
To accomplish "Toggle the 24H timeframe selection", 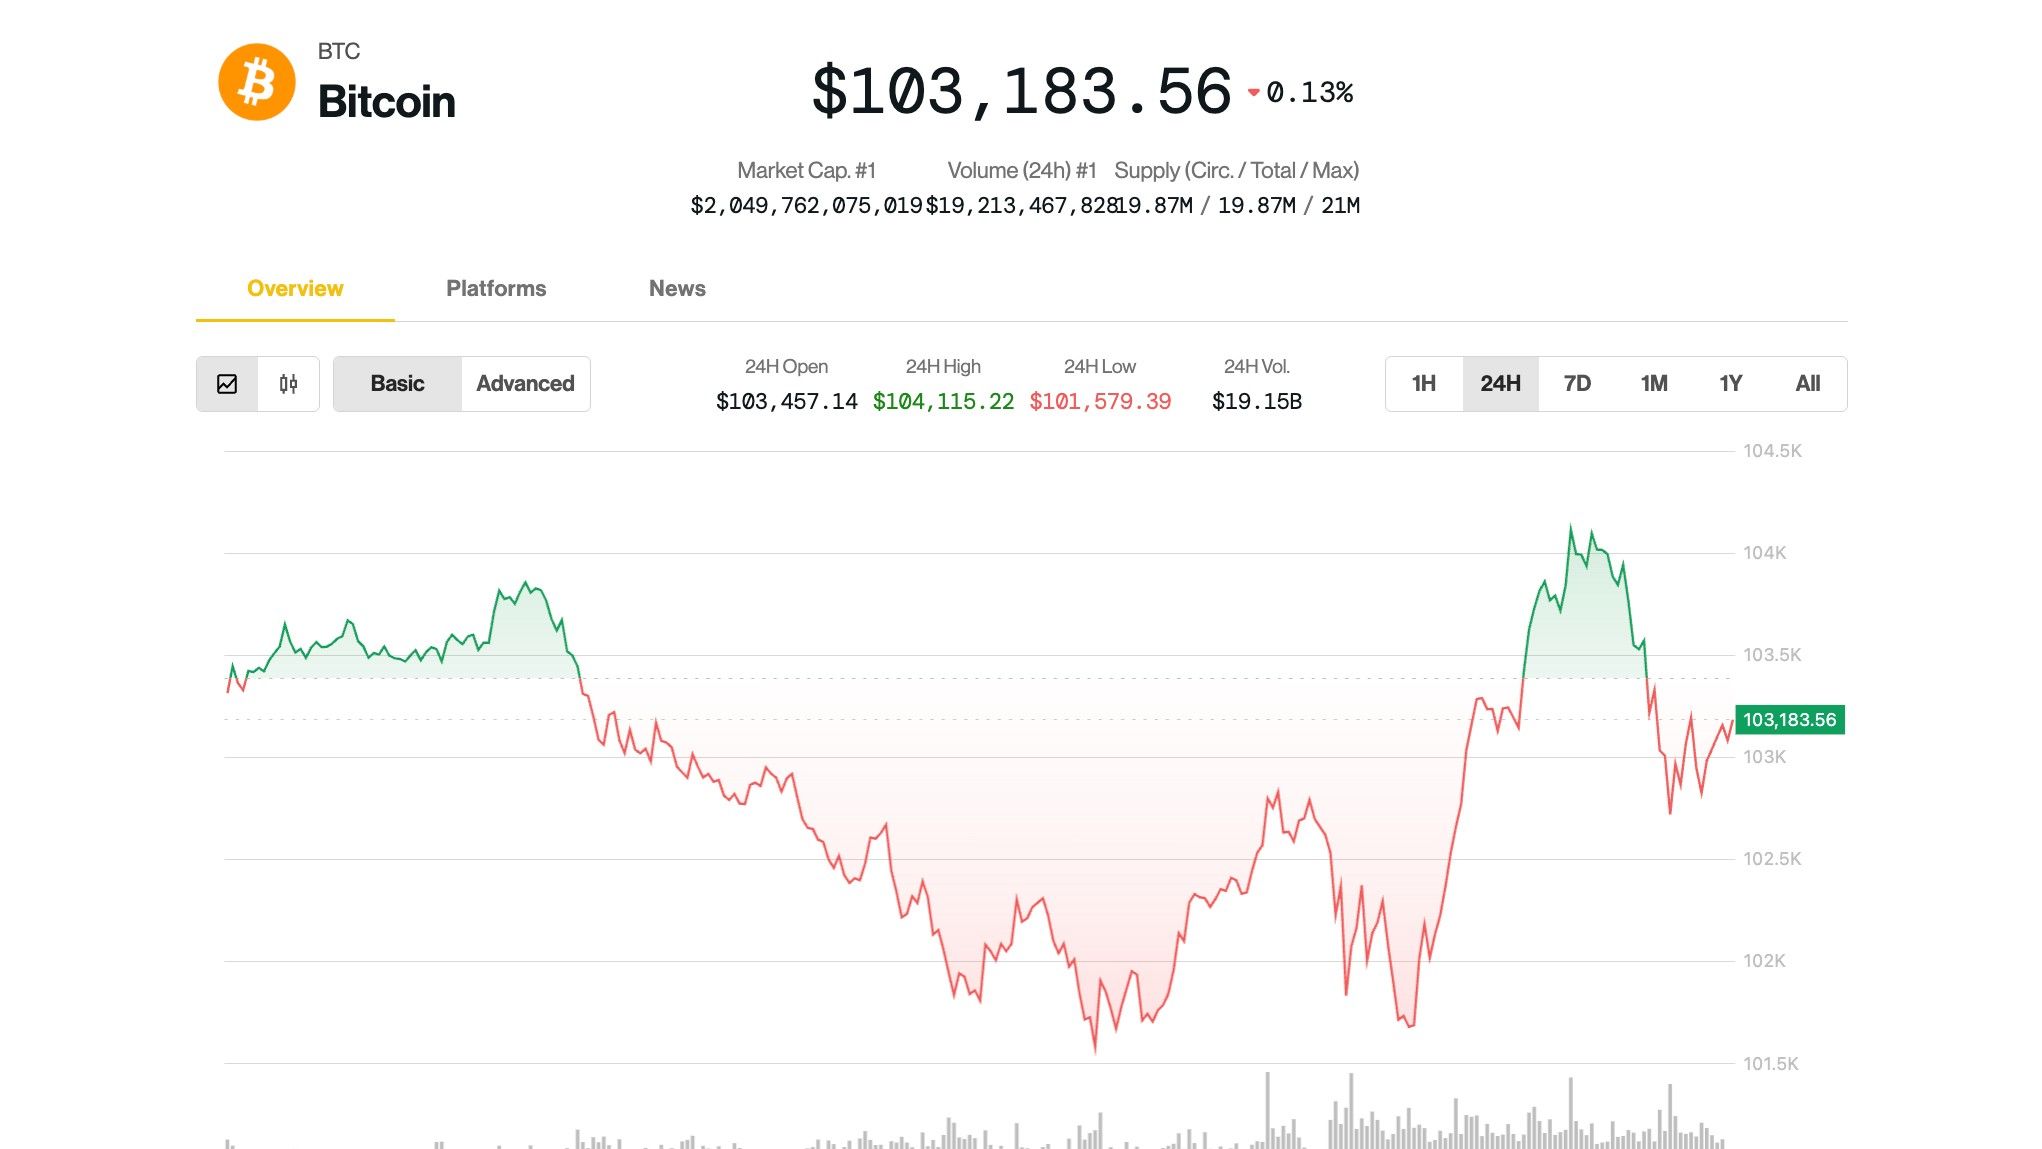I will pyautogui.click(x=1501, y=383).
